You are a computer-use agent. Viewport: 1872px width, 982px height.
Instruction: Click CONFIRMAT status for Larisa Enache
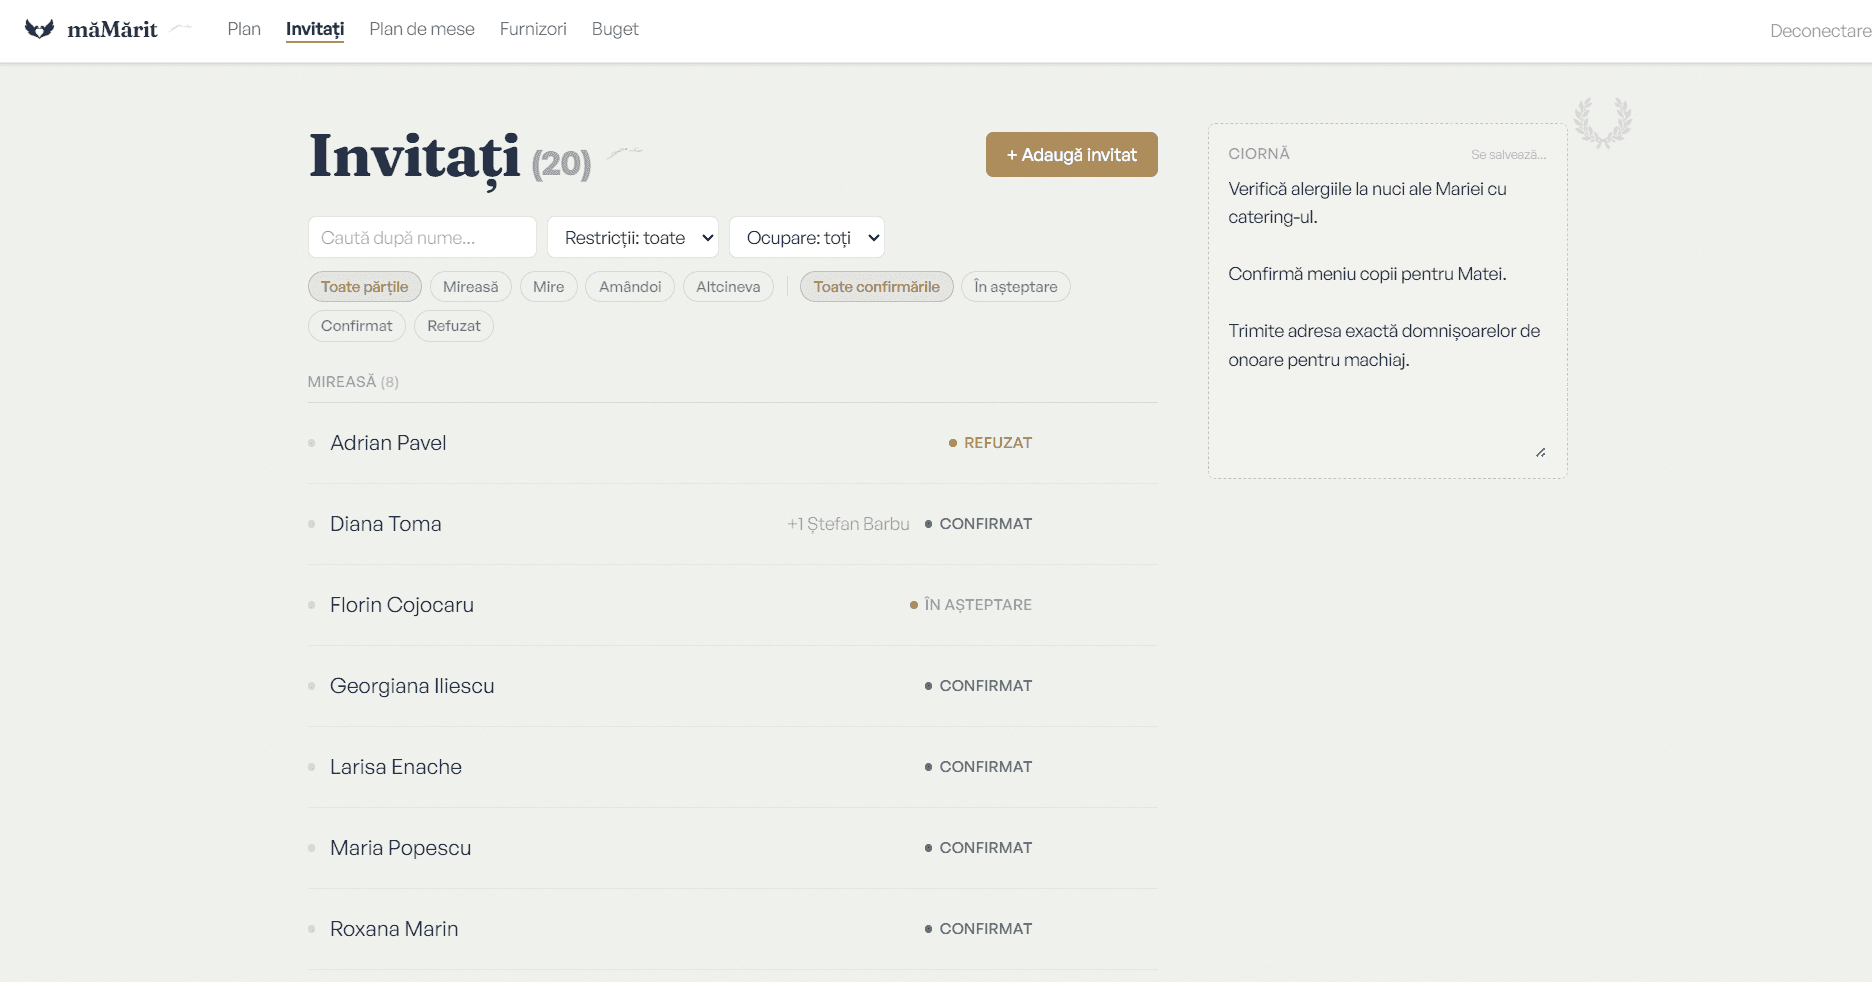978,767
